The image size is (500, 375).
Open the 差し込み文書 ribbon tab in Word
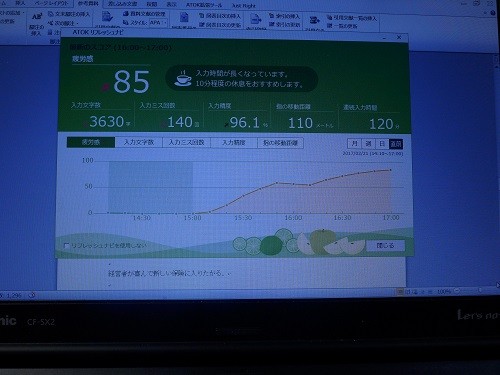(122, 4)
